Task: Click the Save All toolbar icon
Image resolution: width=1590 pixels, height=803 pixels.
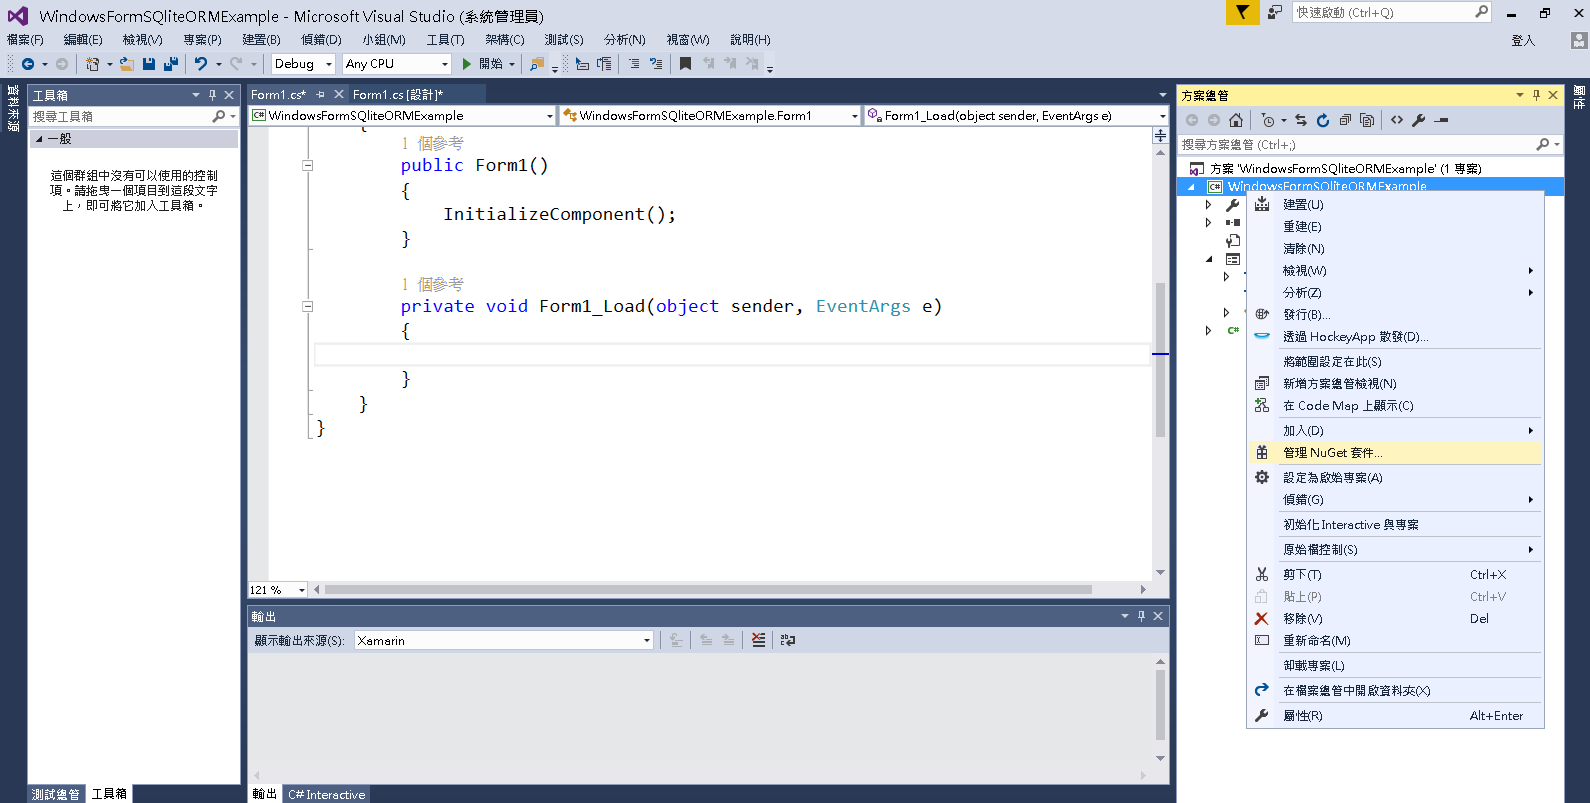Action: 171,64
